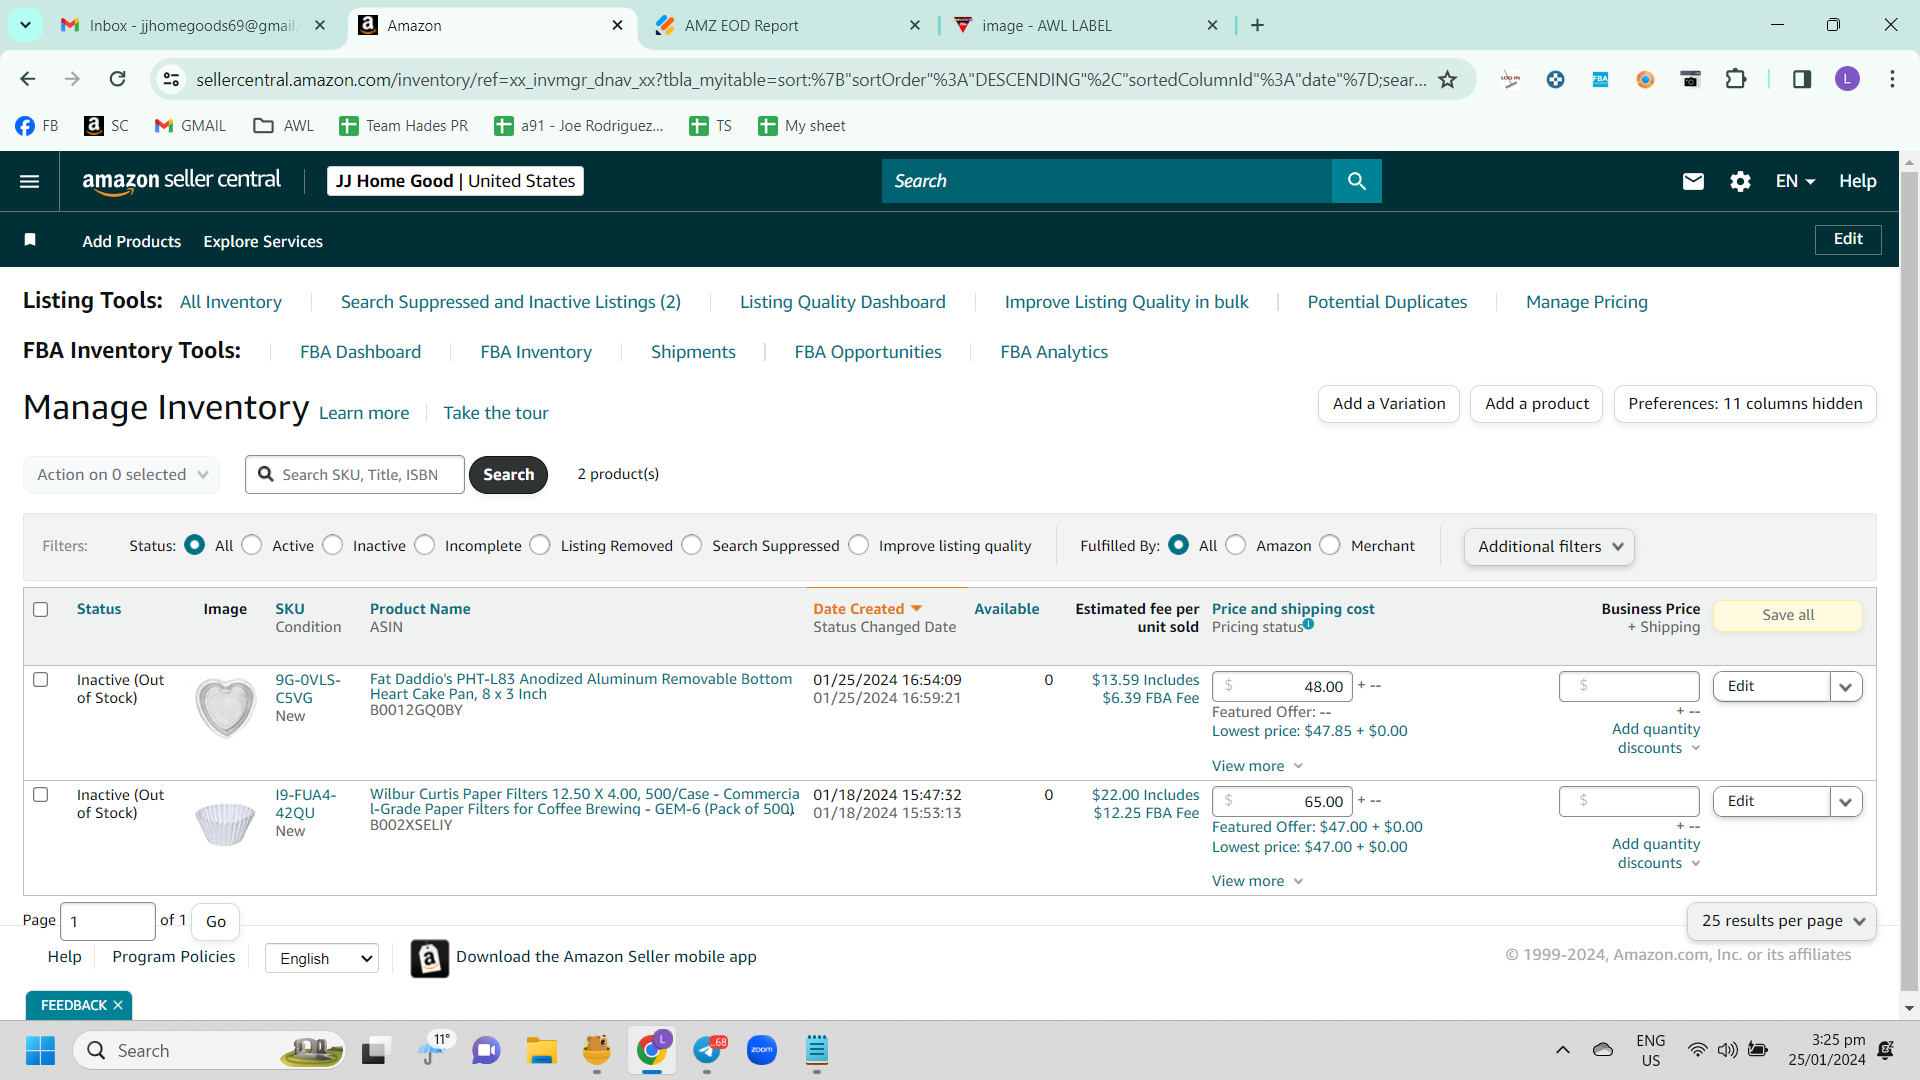1920x1080 pixels.
Task: Open the settings gear icon
Action: (1740, 181)
